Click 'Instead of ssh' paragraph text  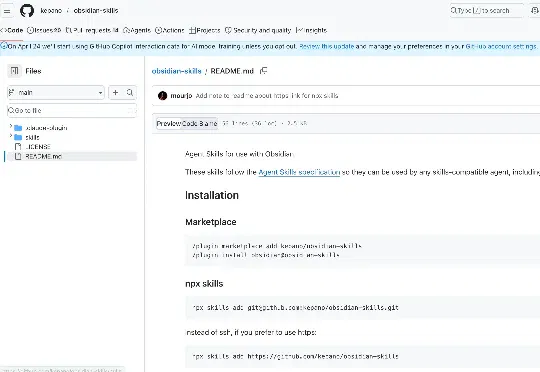click(x=251, y=332)
